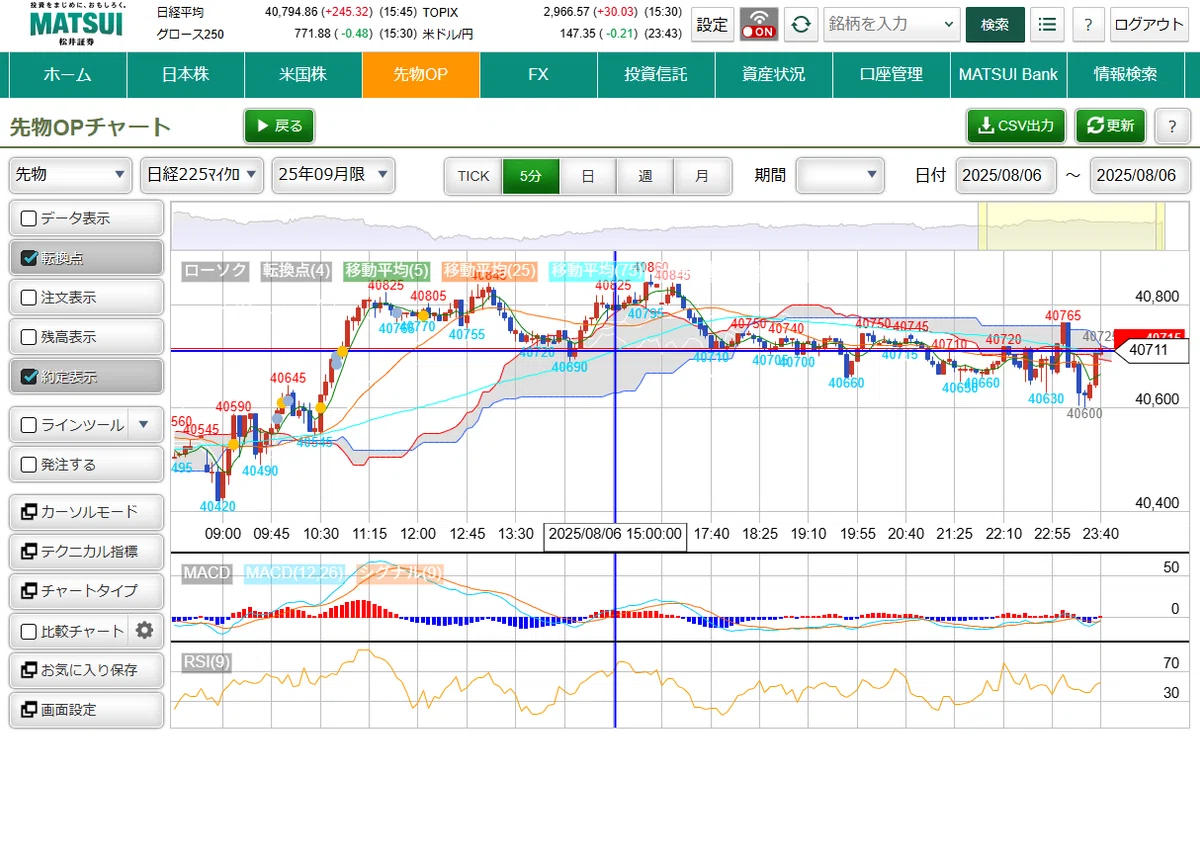Open the list menu icon beside 検索
Viewport: 1200px width, 864px height.
(x=1047, y=25)
